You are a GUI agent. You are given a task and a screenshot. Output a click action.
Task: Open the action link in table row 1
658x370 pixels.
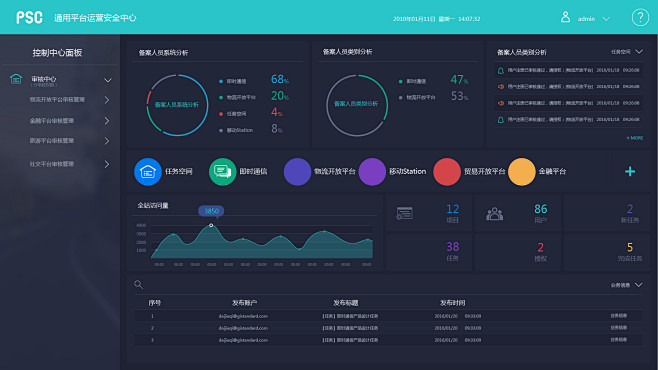point(619,316)
